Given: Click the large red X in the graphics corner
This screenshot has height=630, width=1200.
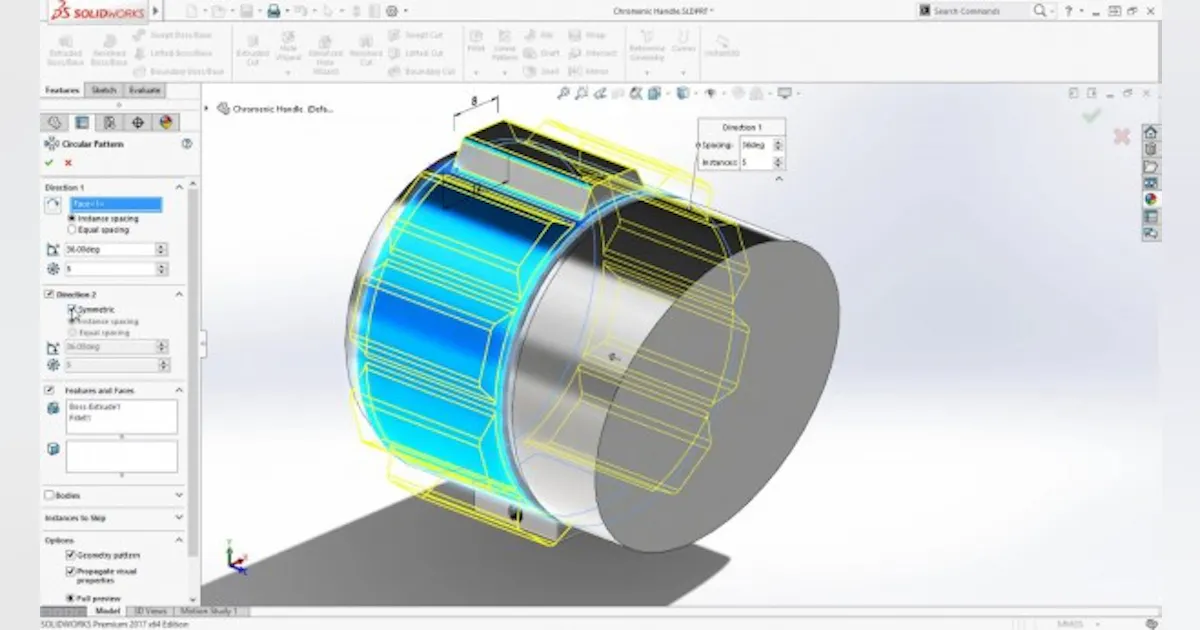Looking at the screenshot, I should 1121,136.
